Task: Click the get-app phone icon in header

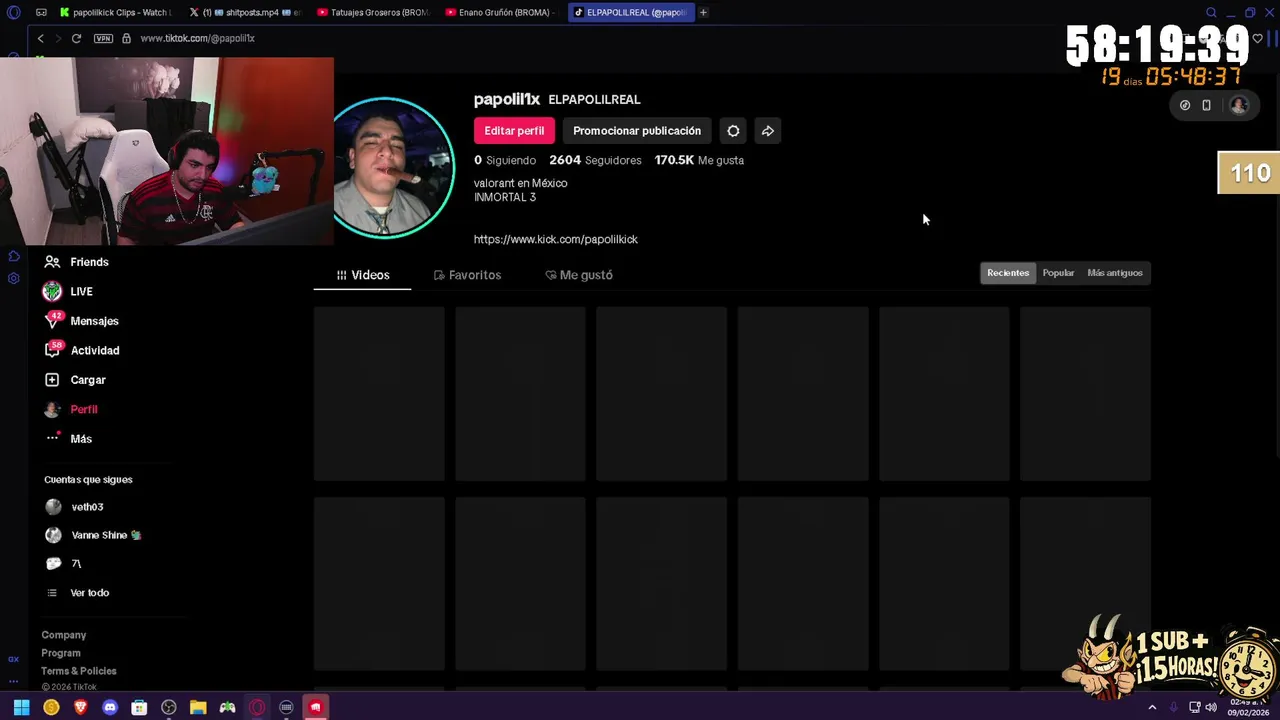Action: point(1206,105)
